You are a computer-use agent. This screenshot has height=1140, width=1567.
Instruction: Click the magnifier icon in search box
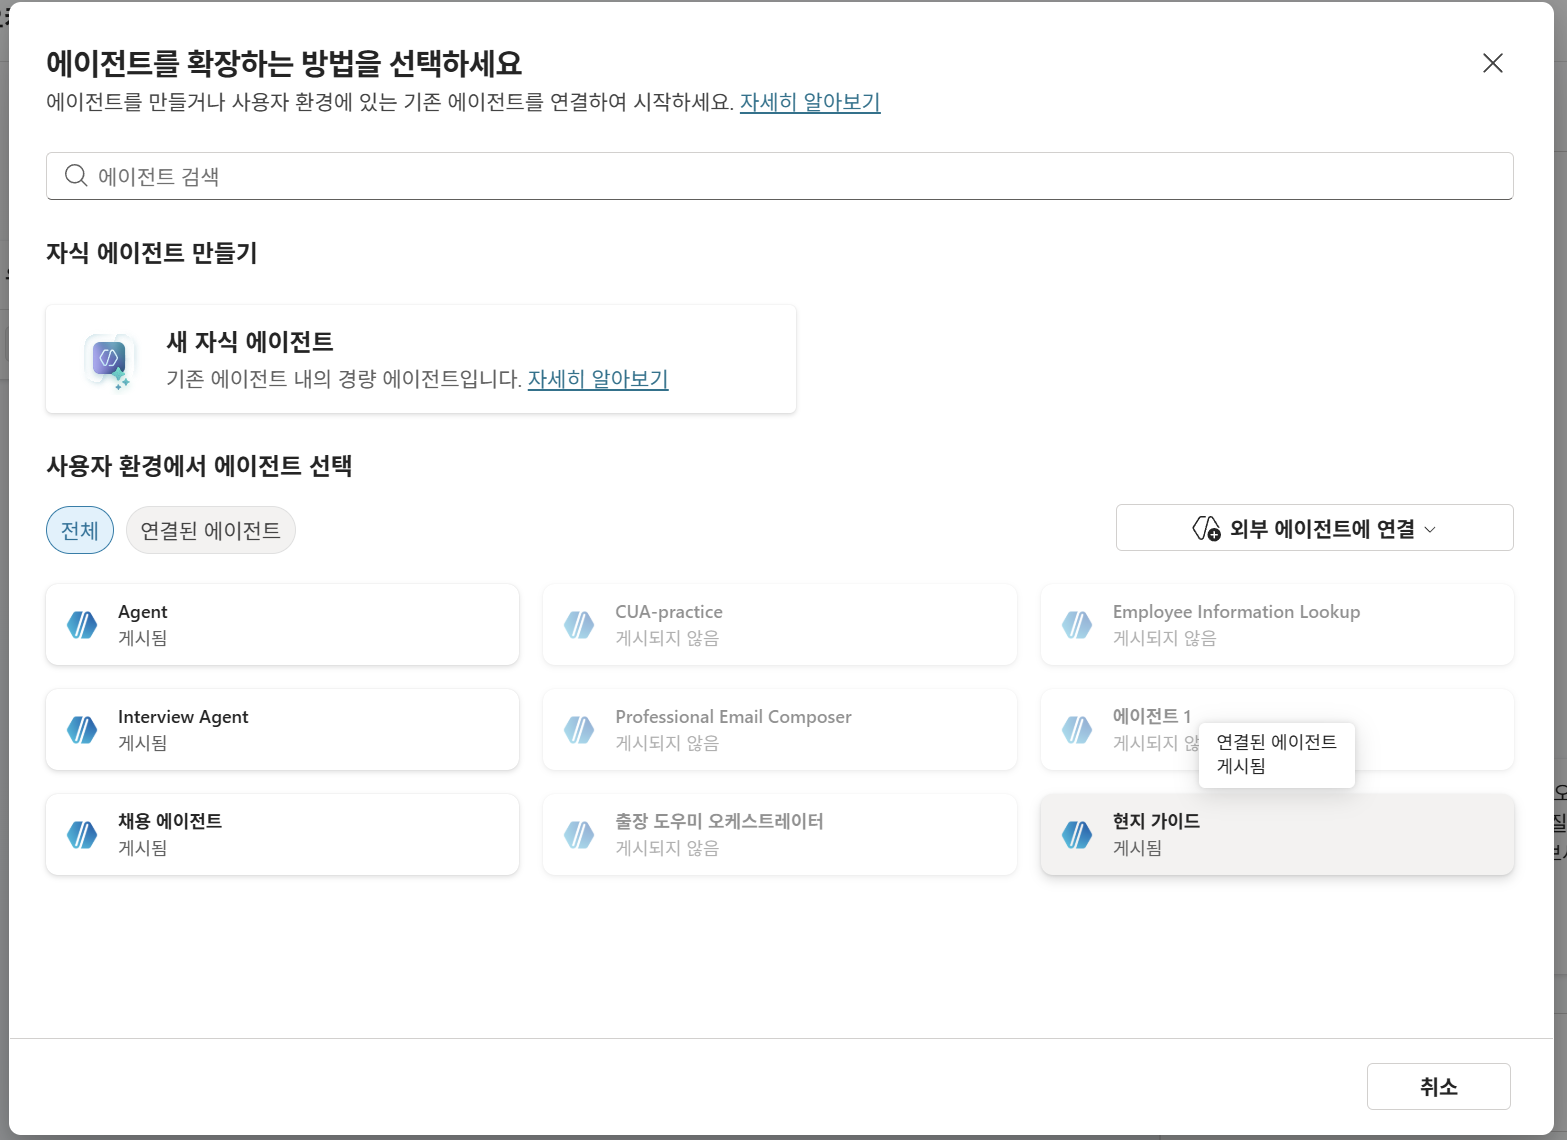click(x=76, y=176)
